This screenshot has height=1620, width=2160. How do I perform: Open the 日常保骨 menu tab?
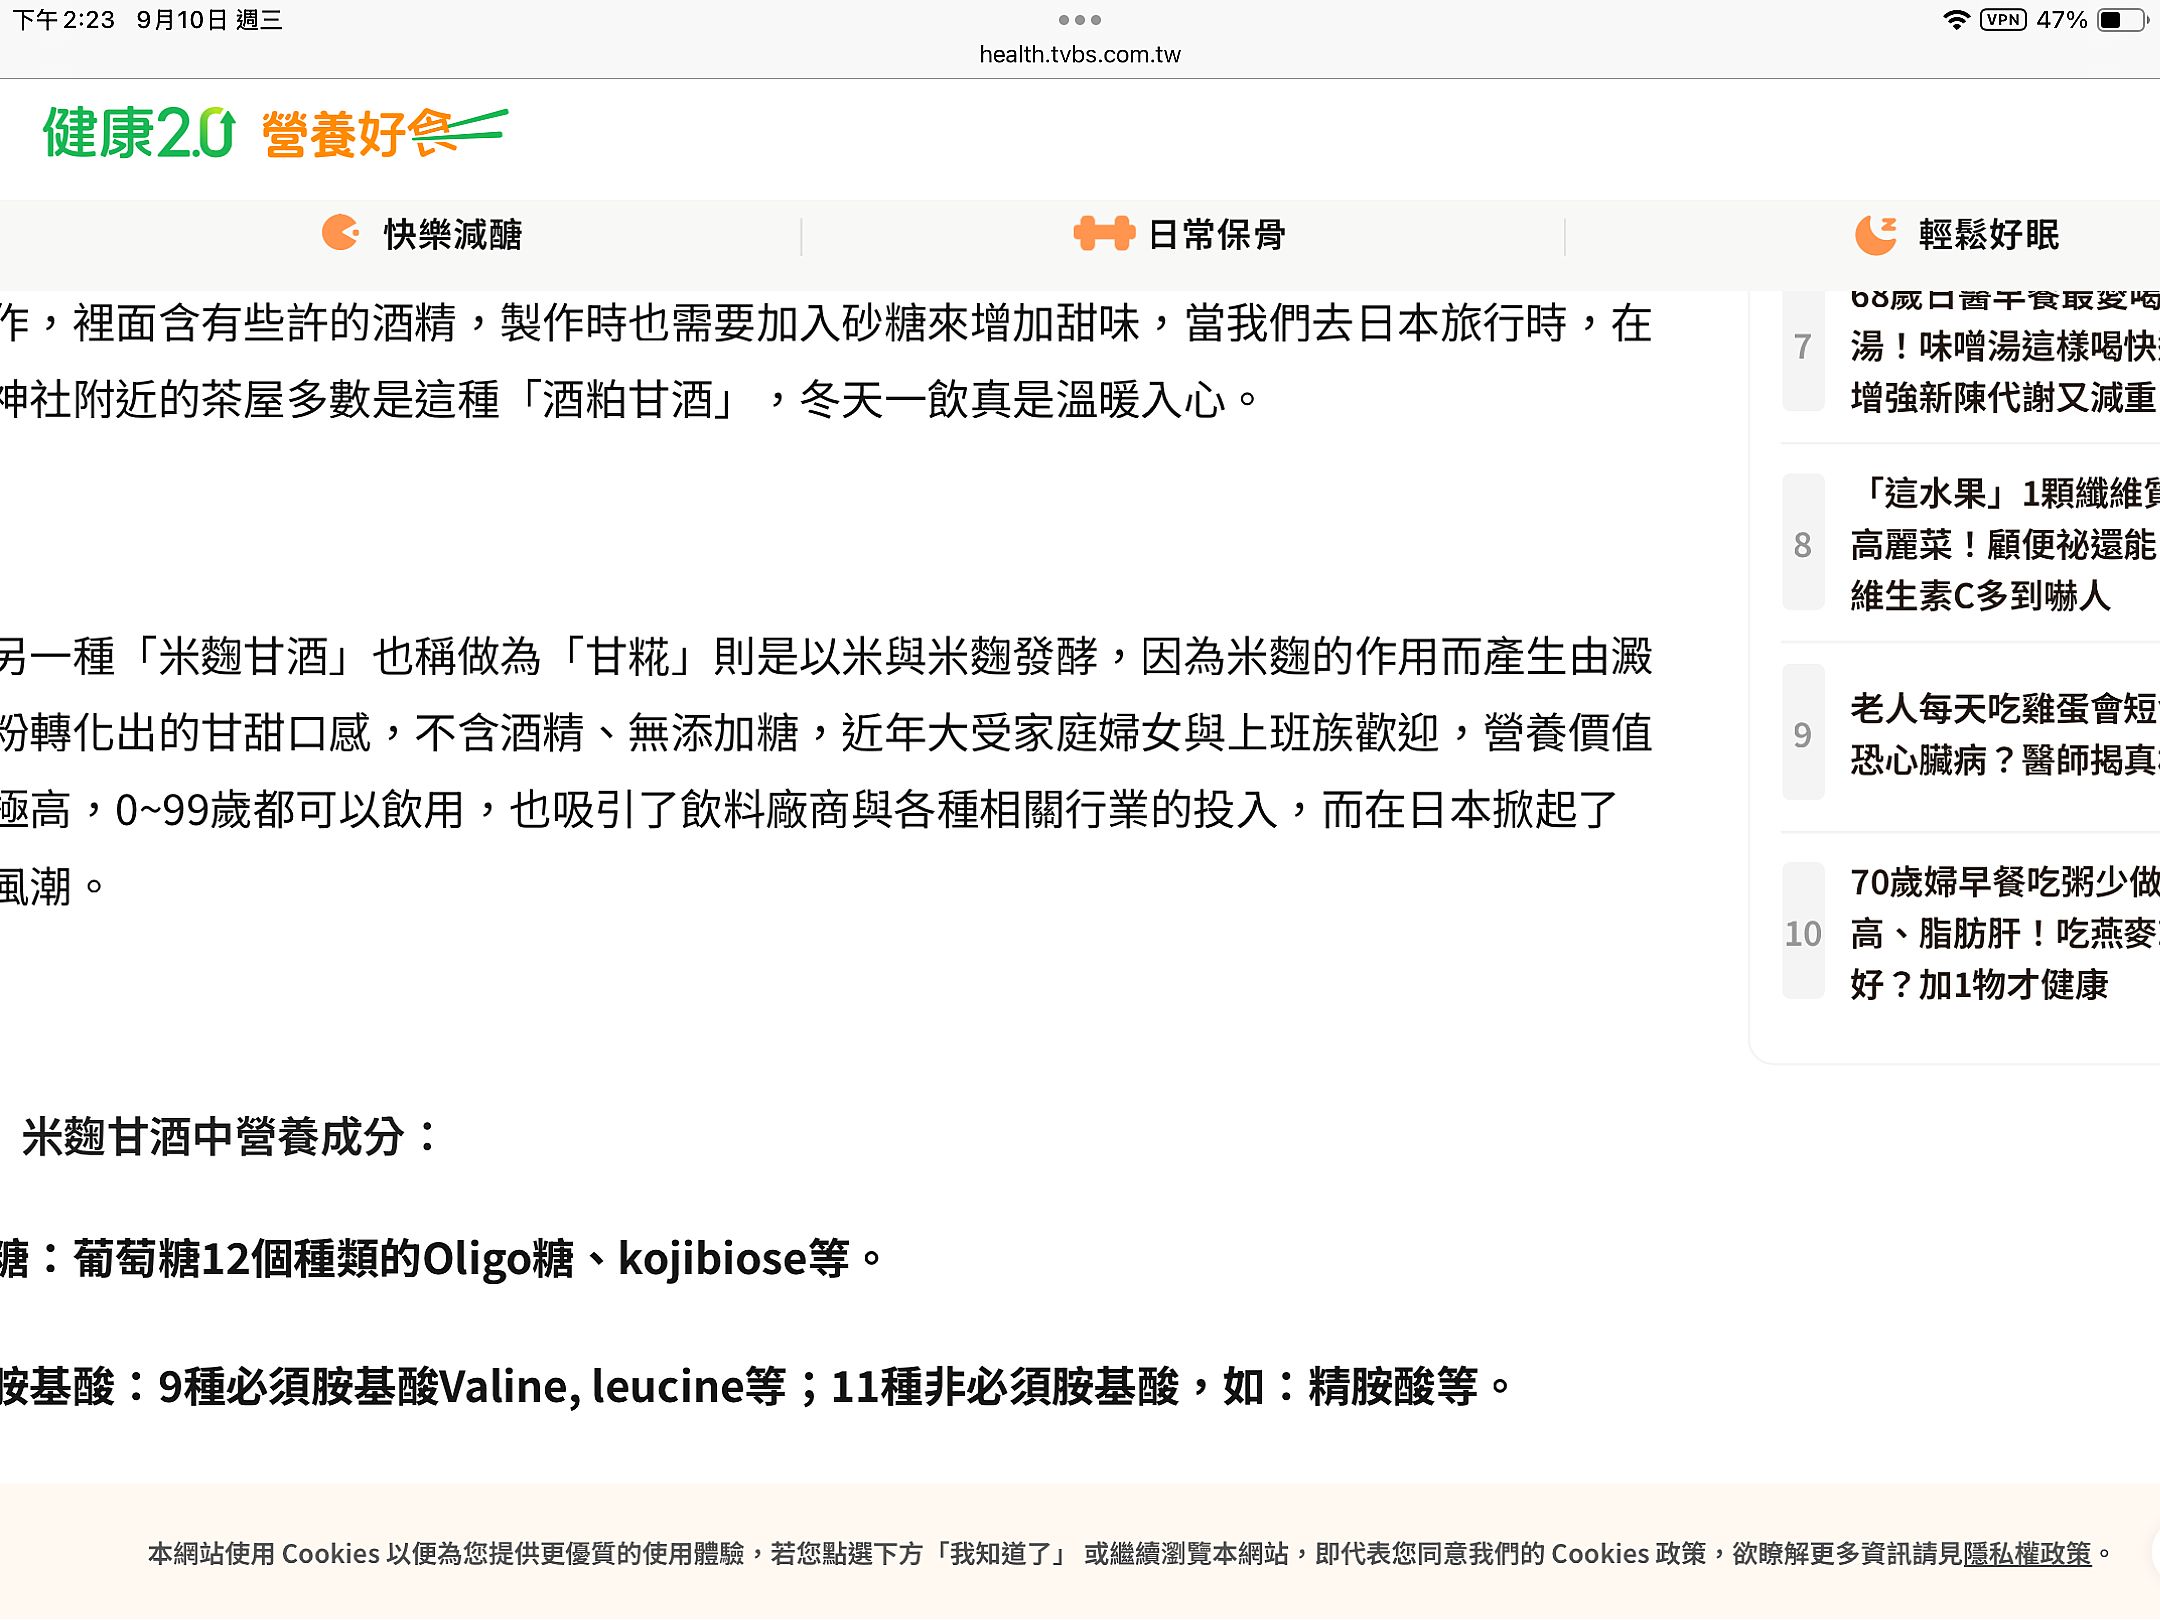pyautogui.click(x=1216, y=235)
